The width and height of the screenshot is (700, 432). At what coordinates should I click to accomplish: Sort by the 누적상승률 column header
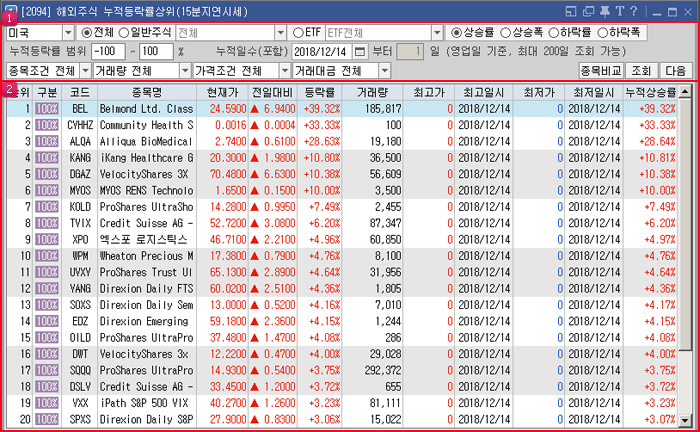pos(650,92)
